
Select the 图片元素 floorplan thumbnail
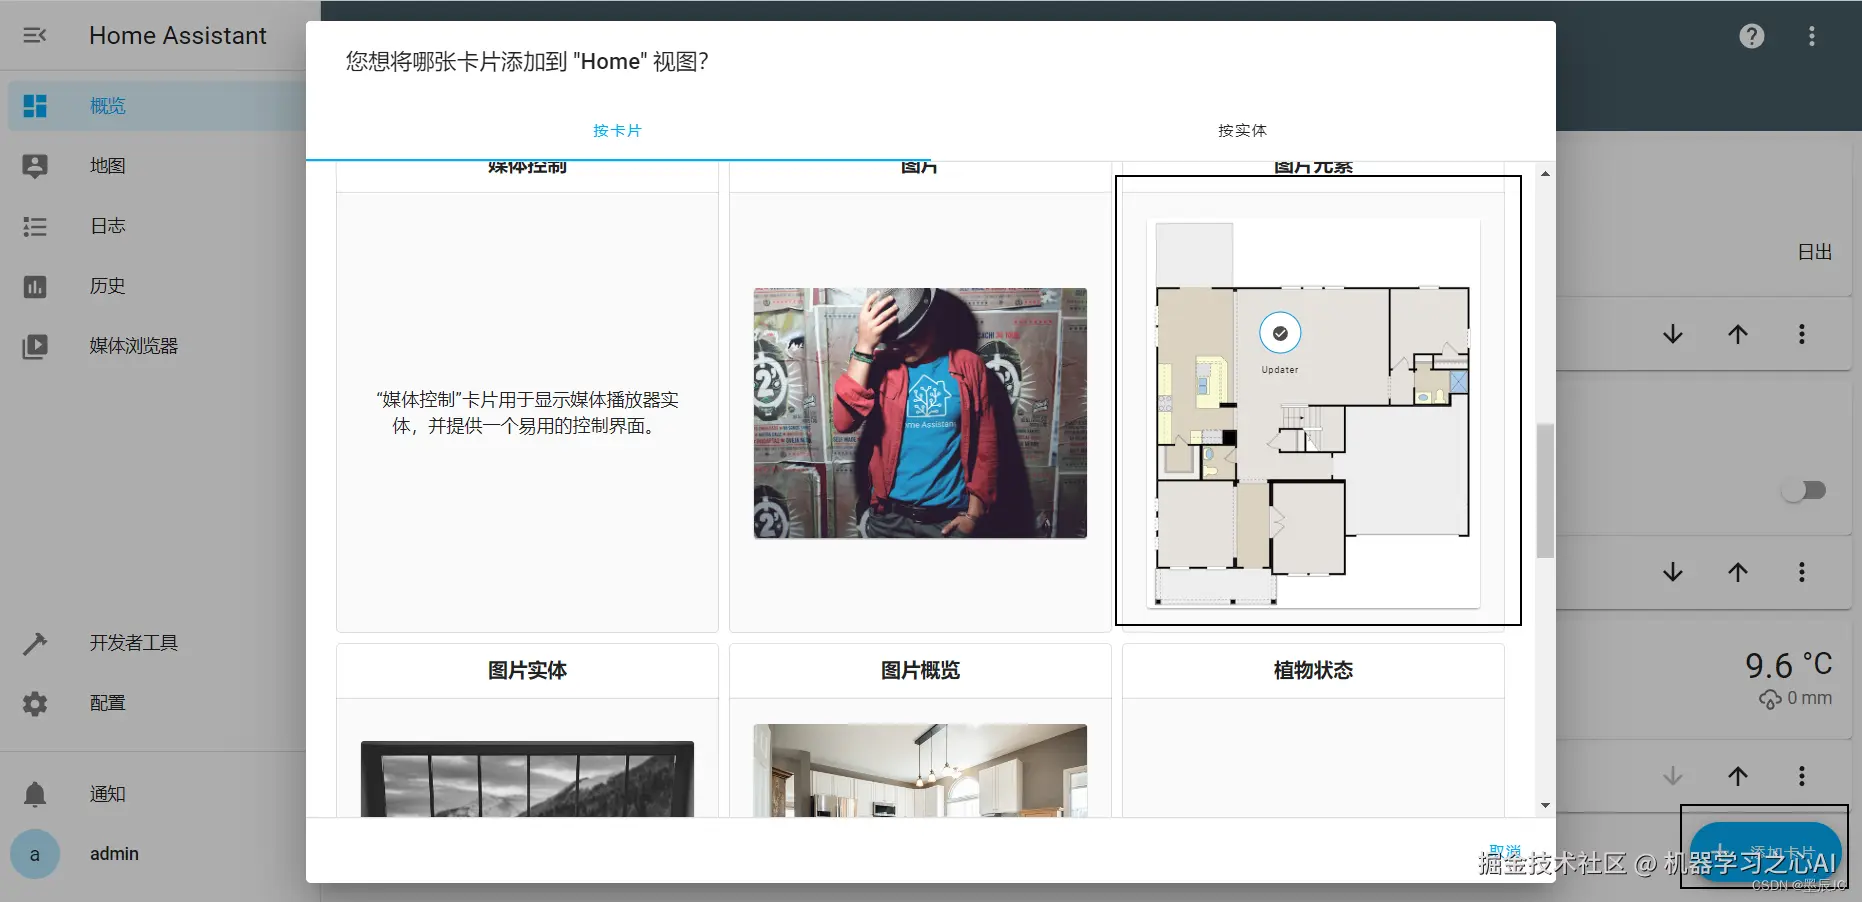click(1313, 413)
